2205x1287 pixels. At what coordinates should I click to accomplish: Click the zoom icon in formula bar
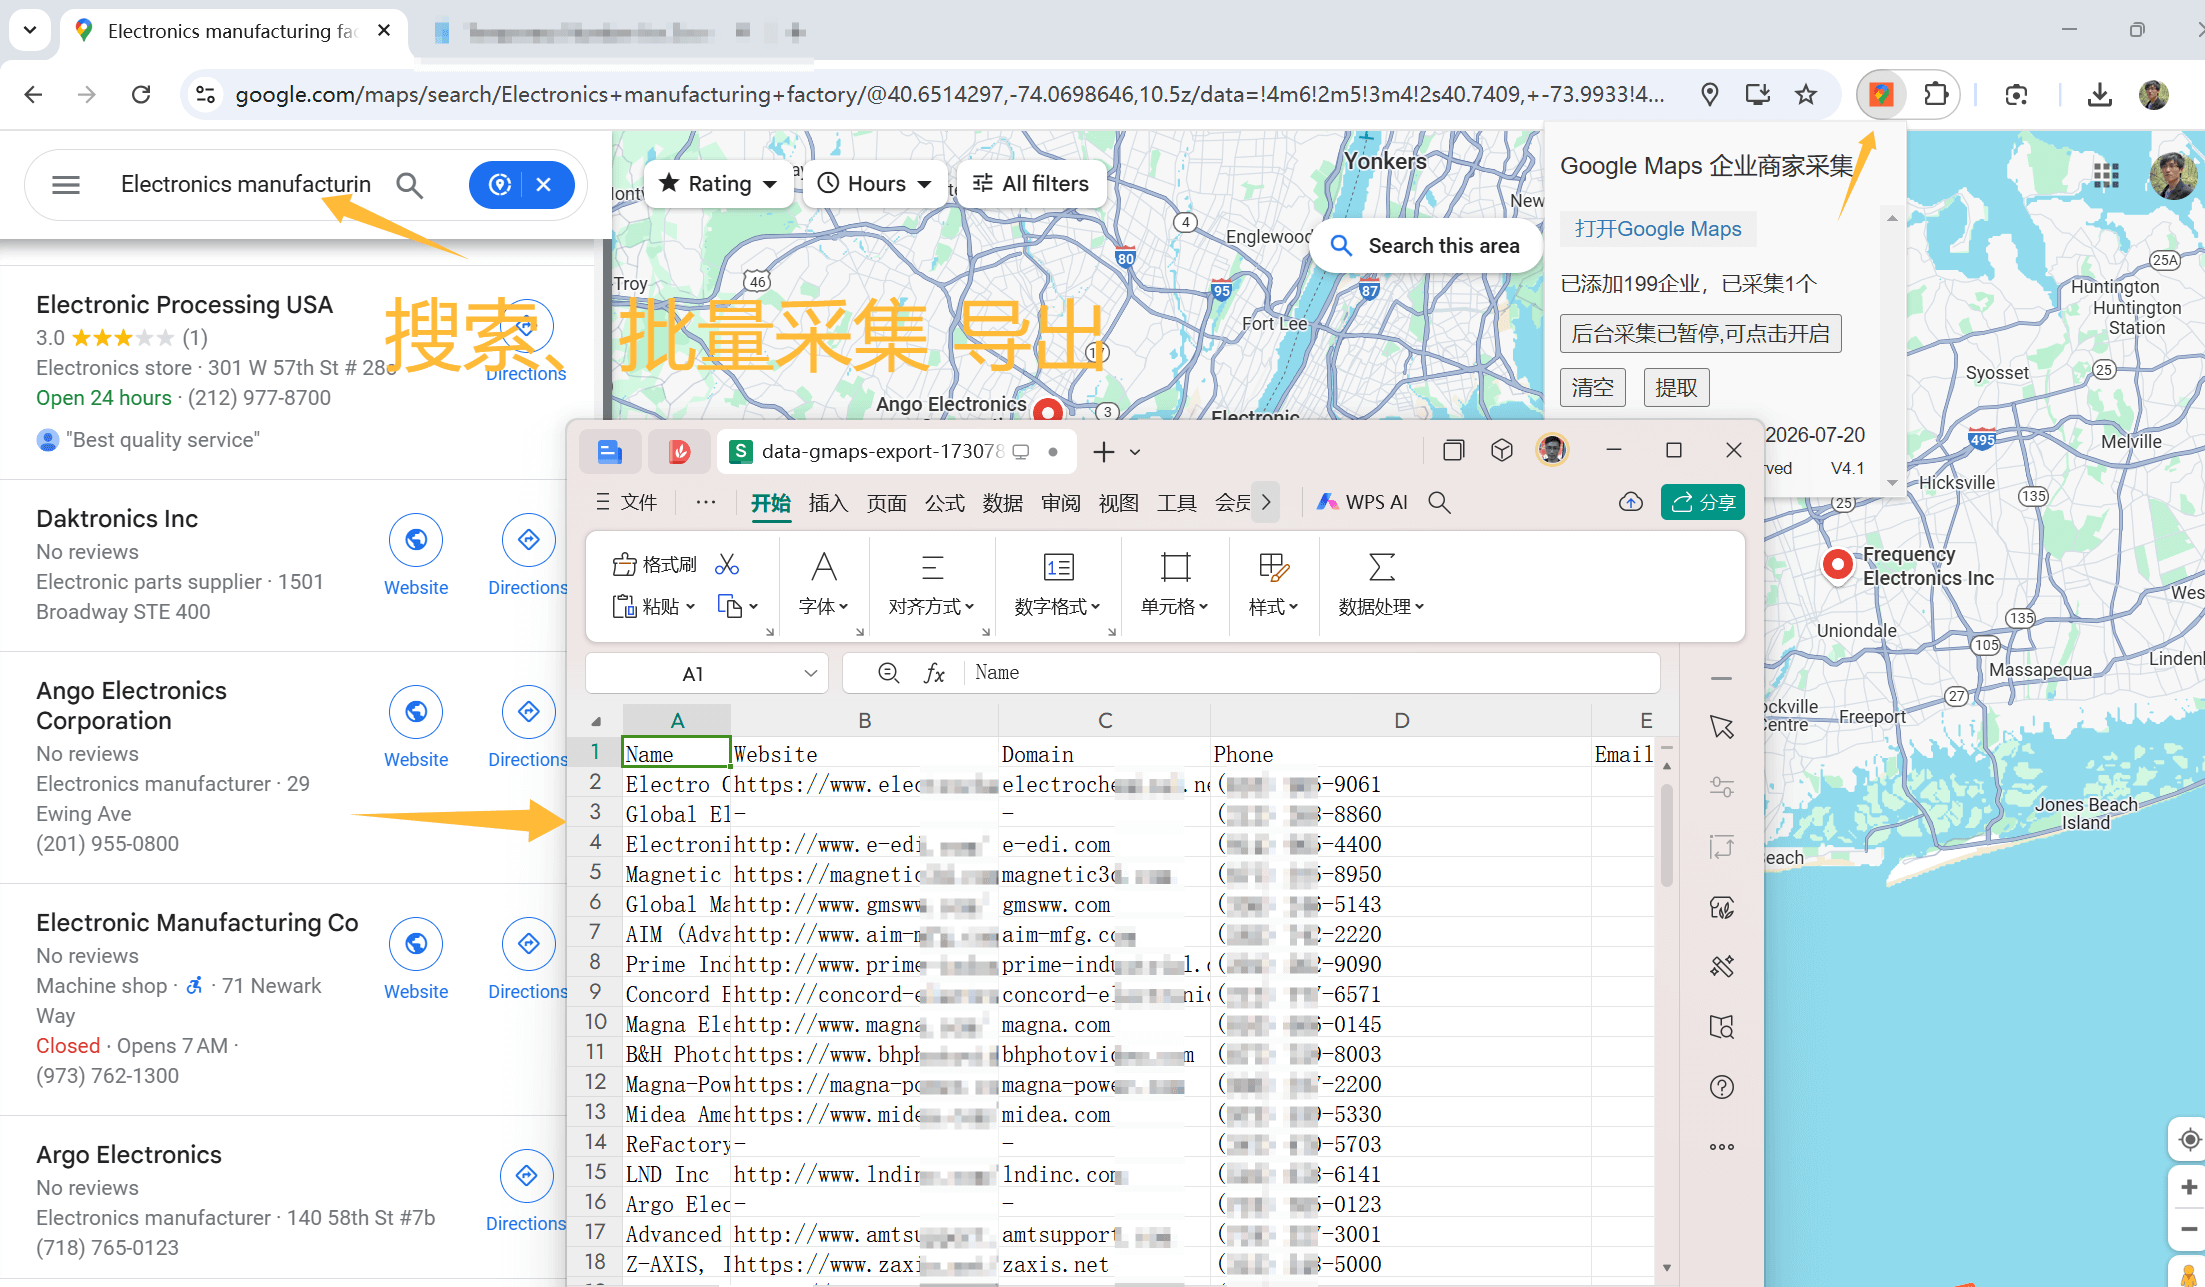(888, 673)
